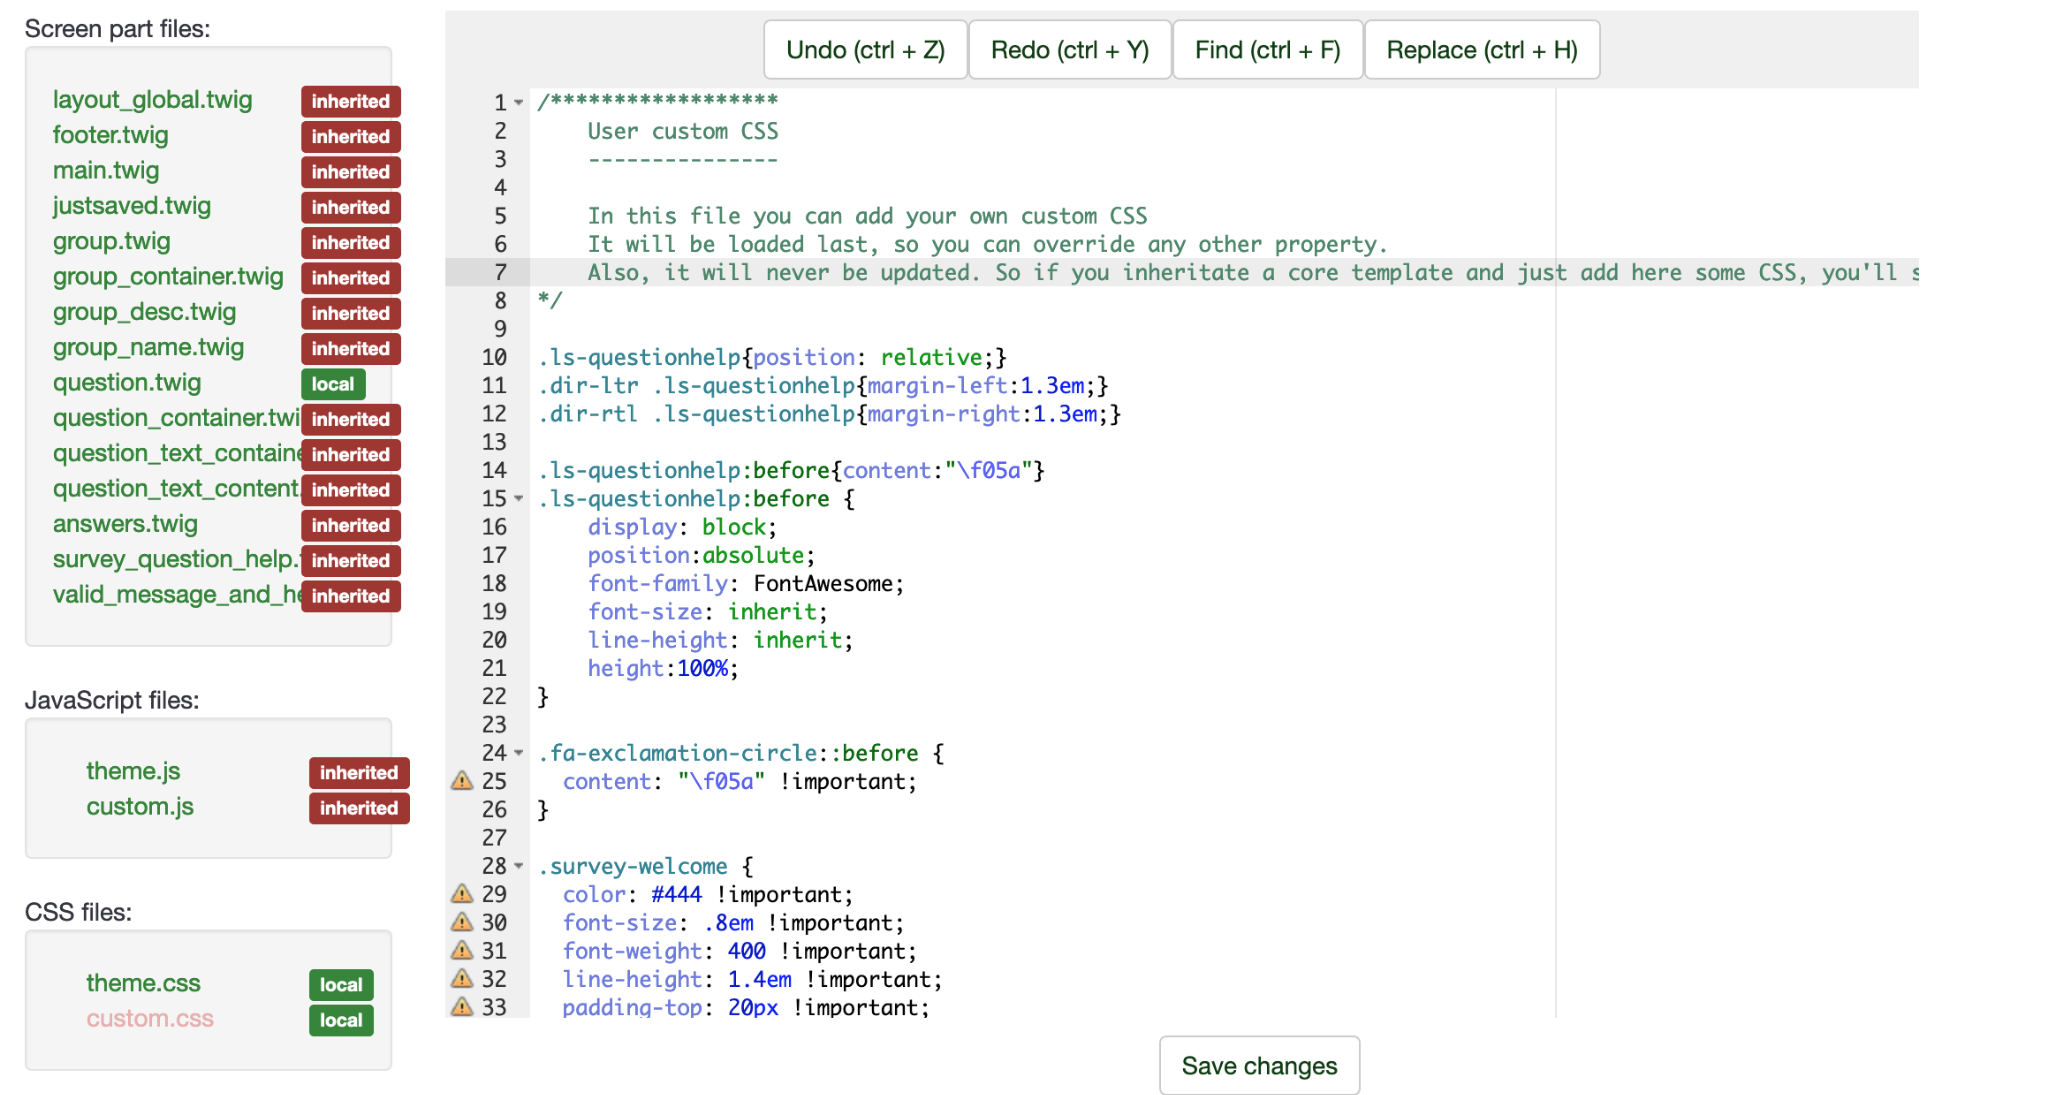The image size is (2048, 1095).
Task: Click 'User custom CSS' comment on line 2
Action: (683, 131)
